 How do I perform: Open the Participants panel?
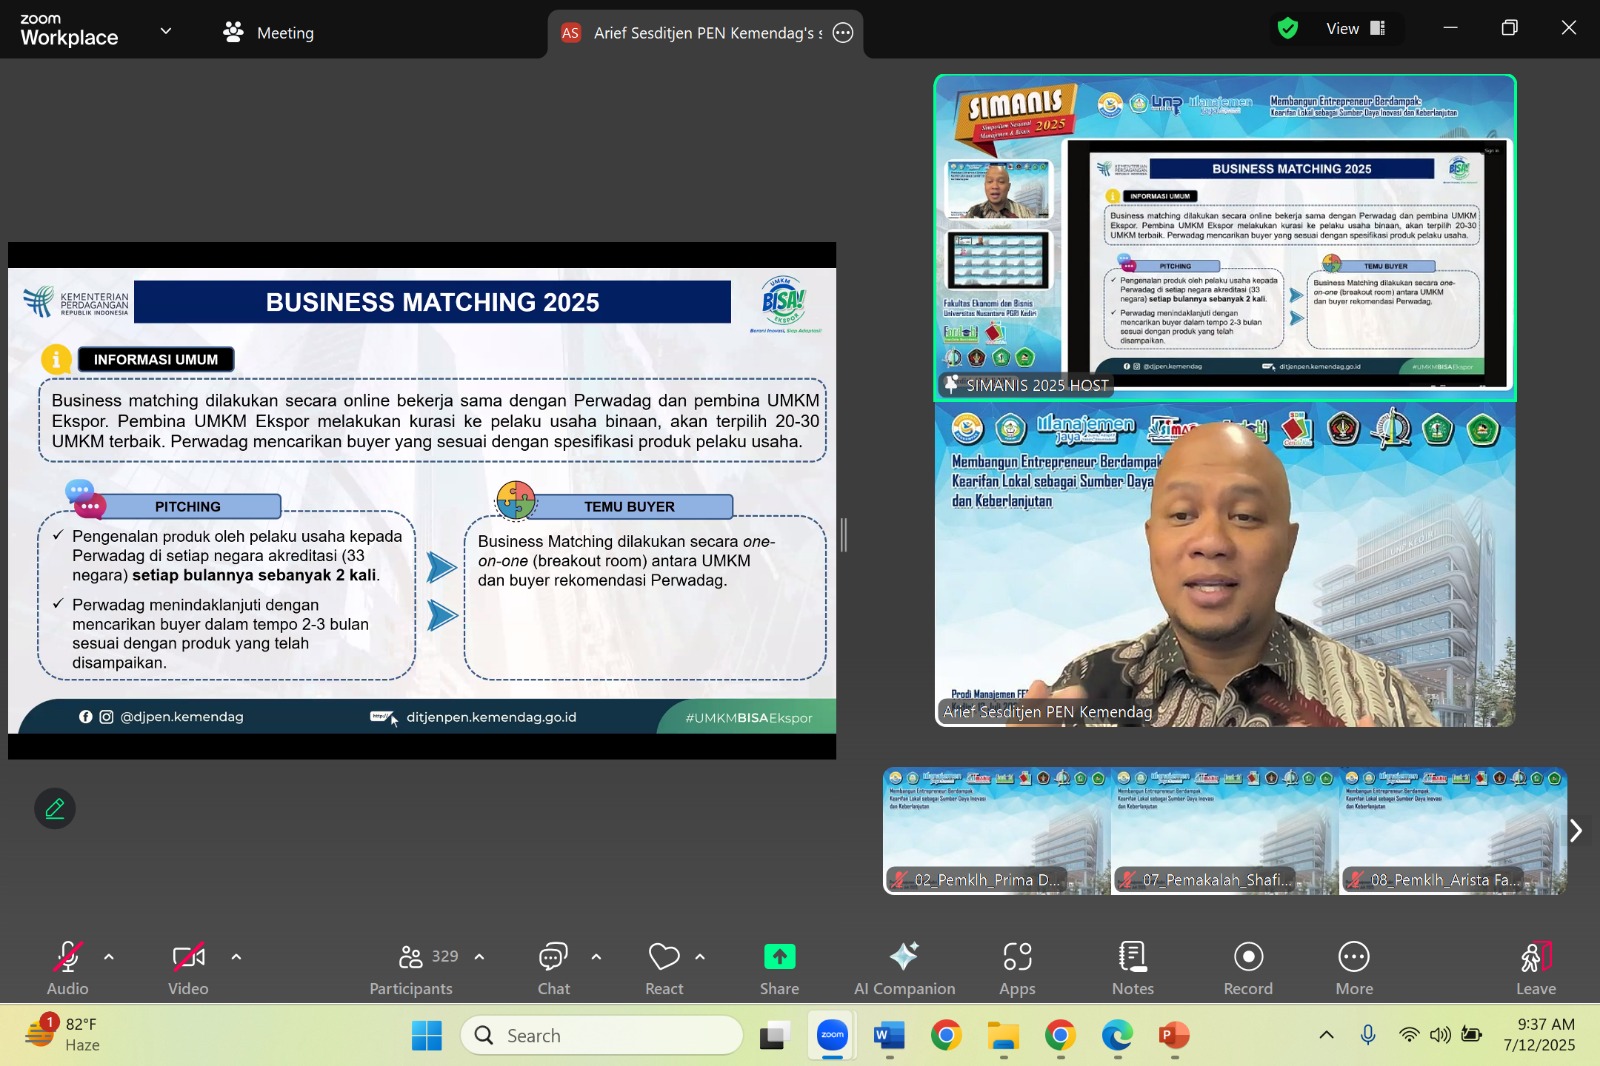(411, 968)
